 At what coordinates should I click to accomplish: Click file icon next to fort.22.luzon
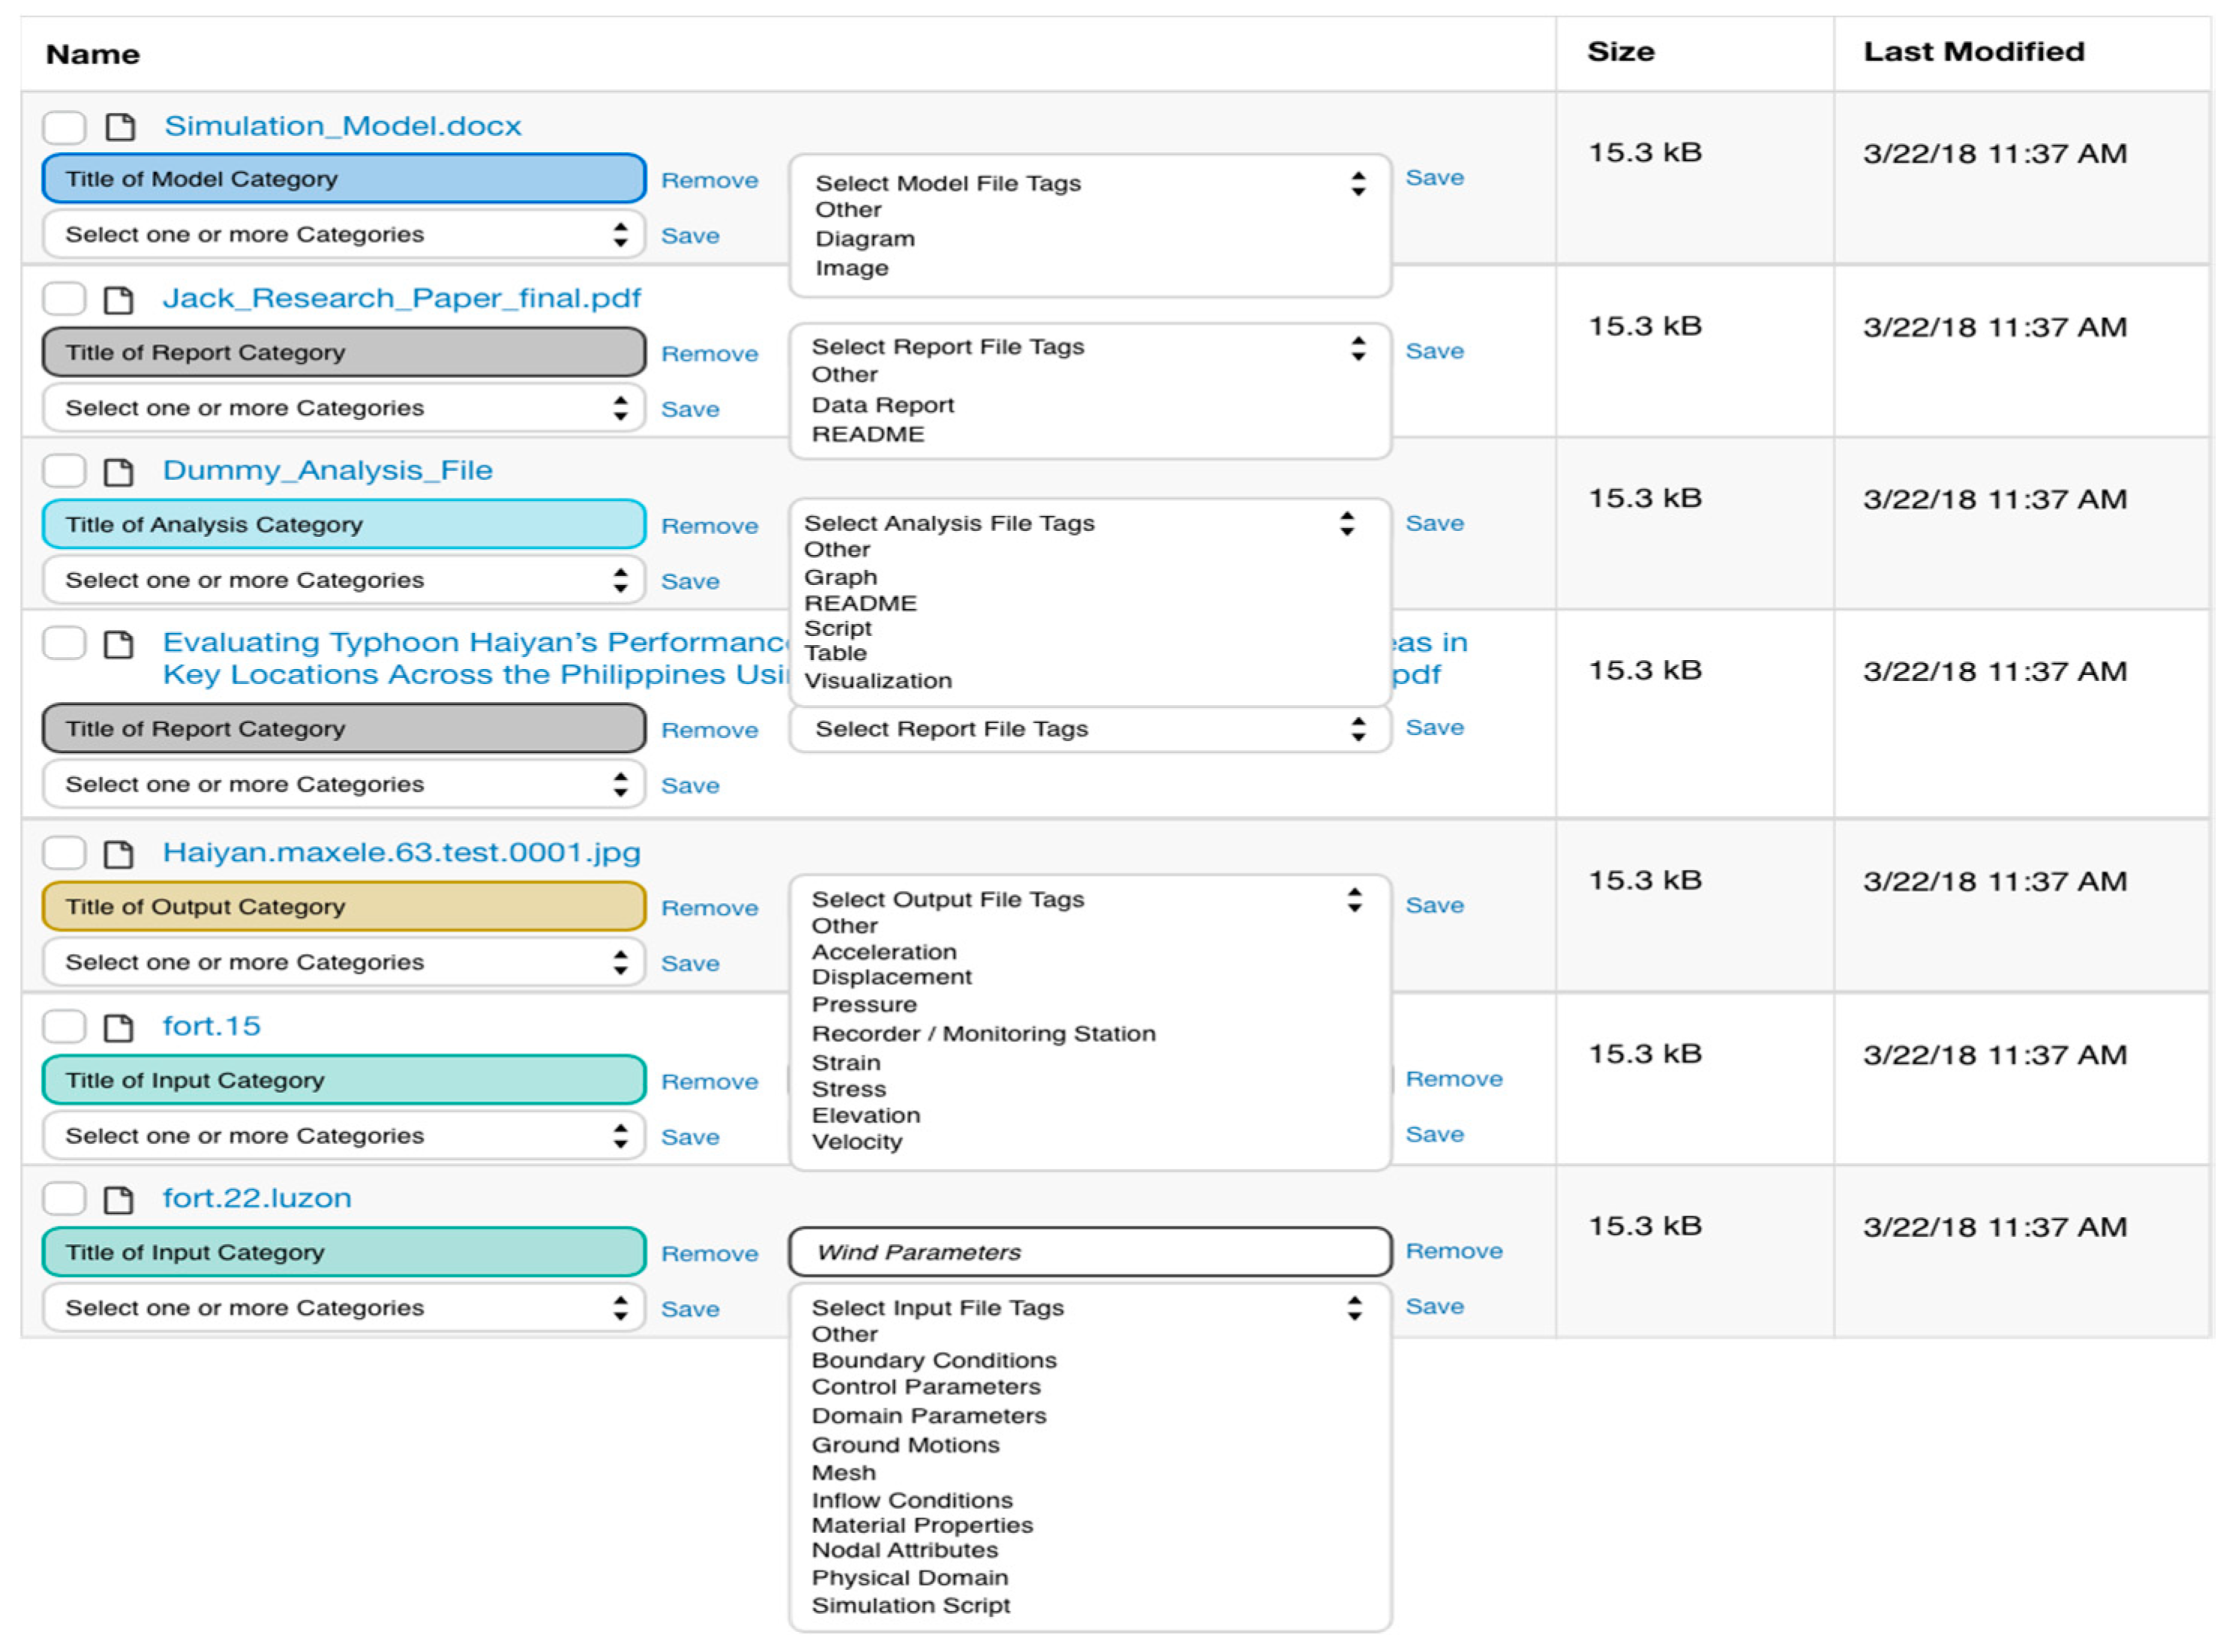pos(119,1200)
